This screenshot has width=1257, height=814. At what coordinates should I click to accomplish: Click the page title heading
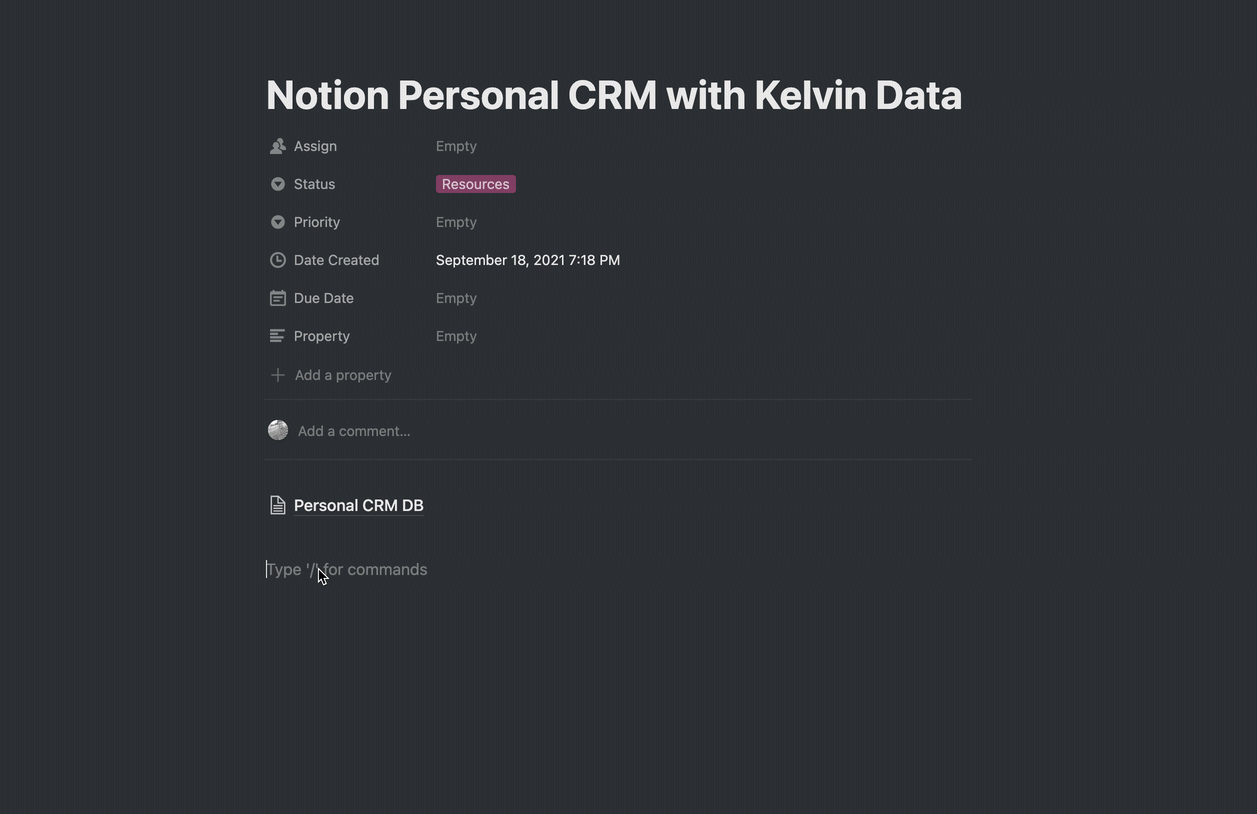click(614, 95)
